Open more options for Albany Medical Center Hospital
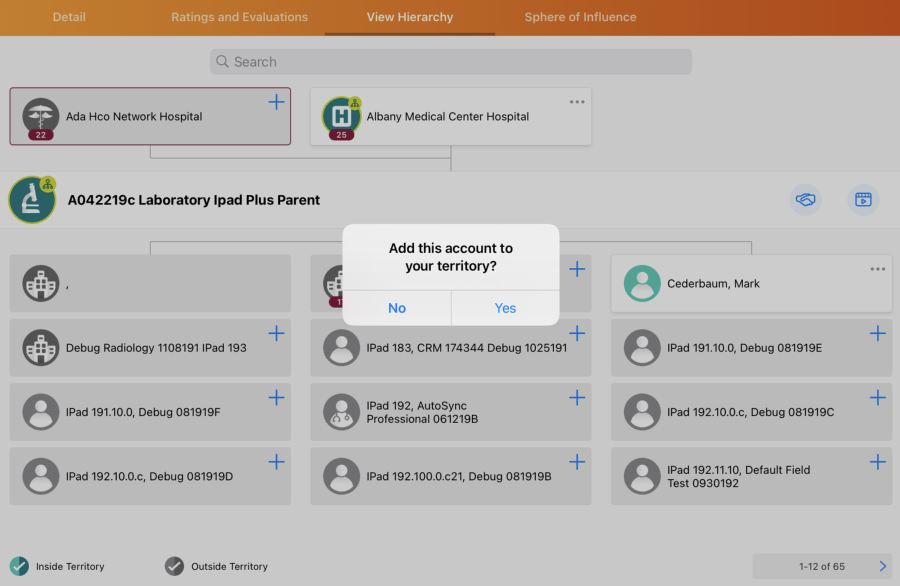 (577, 102)
